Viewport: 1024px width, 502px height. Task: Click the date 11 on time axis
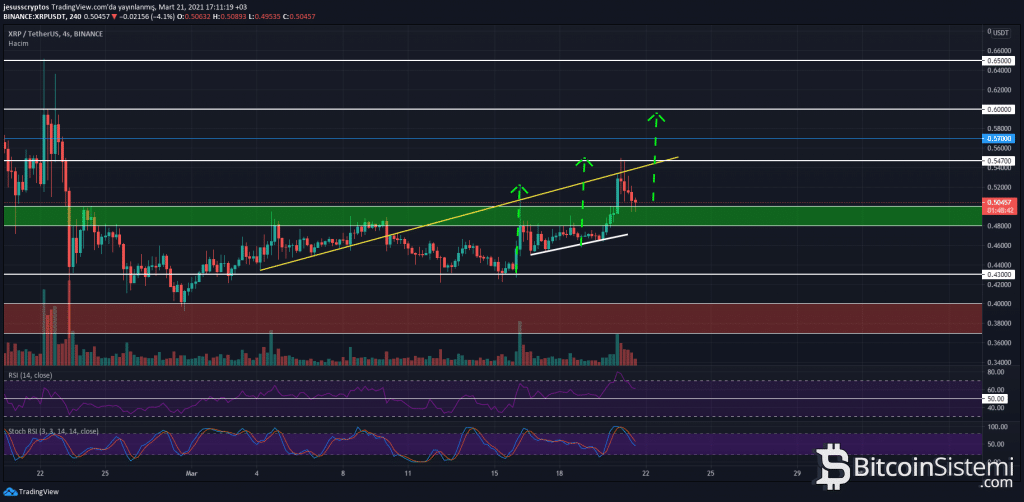point(408,472)
